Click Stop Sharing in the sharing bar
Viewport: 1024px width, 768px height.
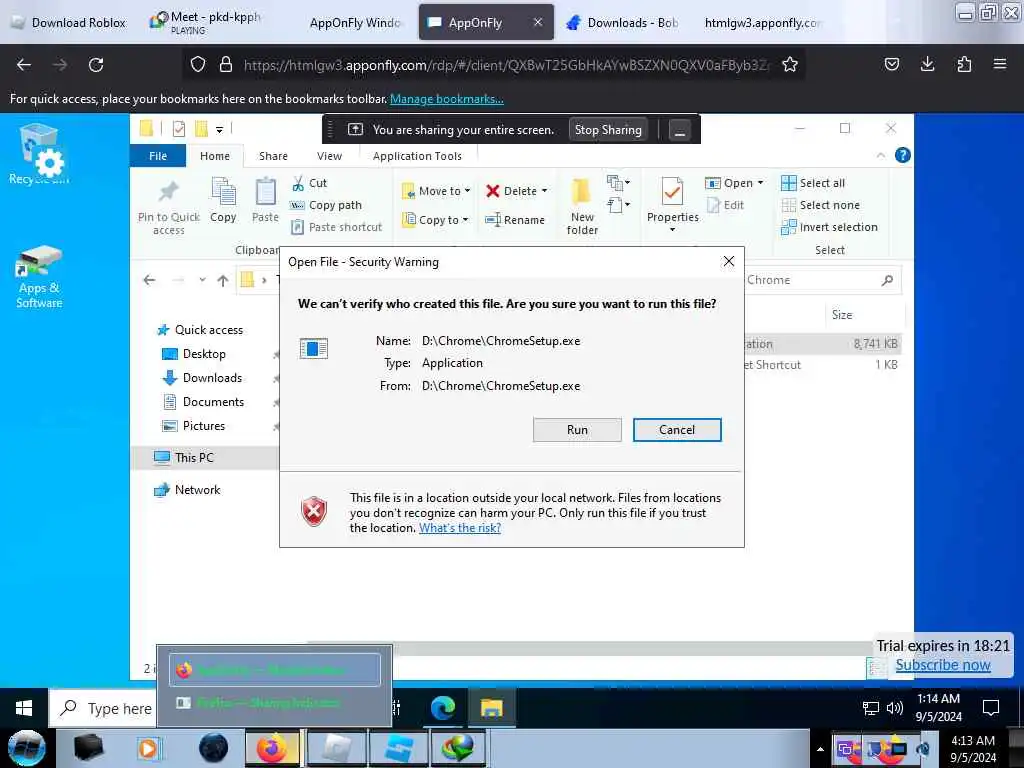tap(608, 130)
